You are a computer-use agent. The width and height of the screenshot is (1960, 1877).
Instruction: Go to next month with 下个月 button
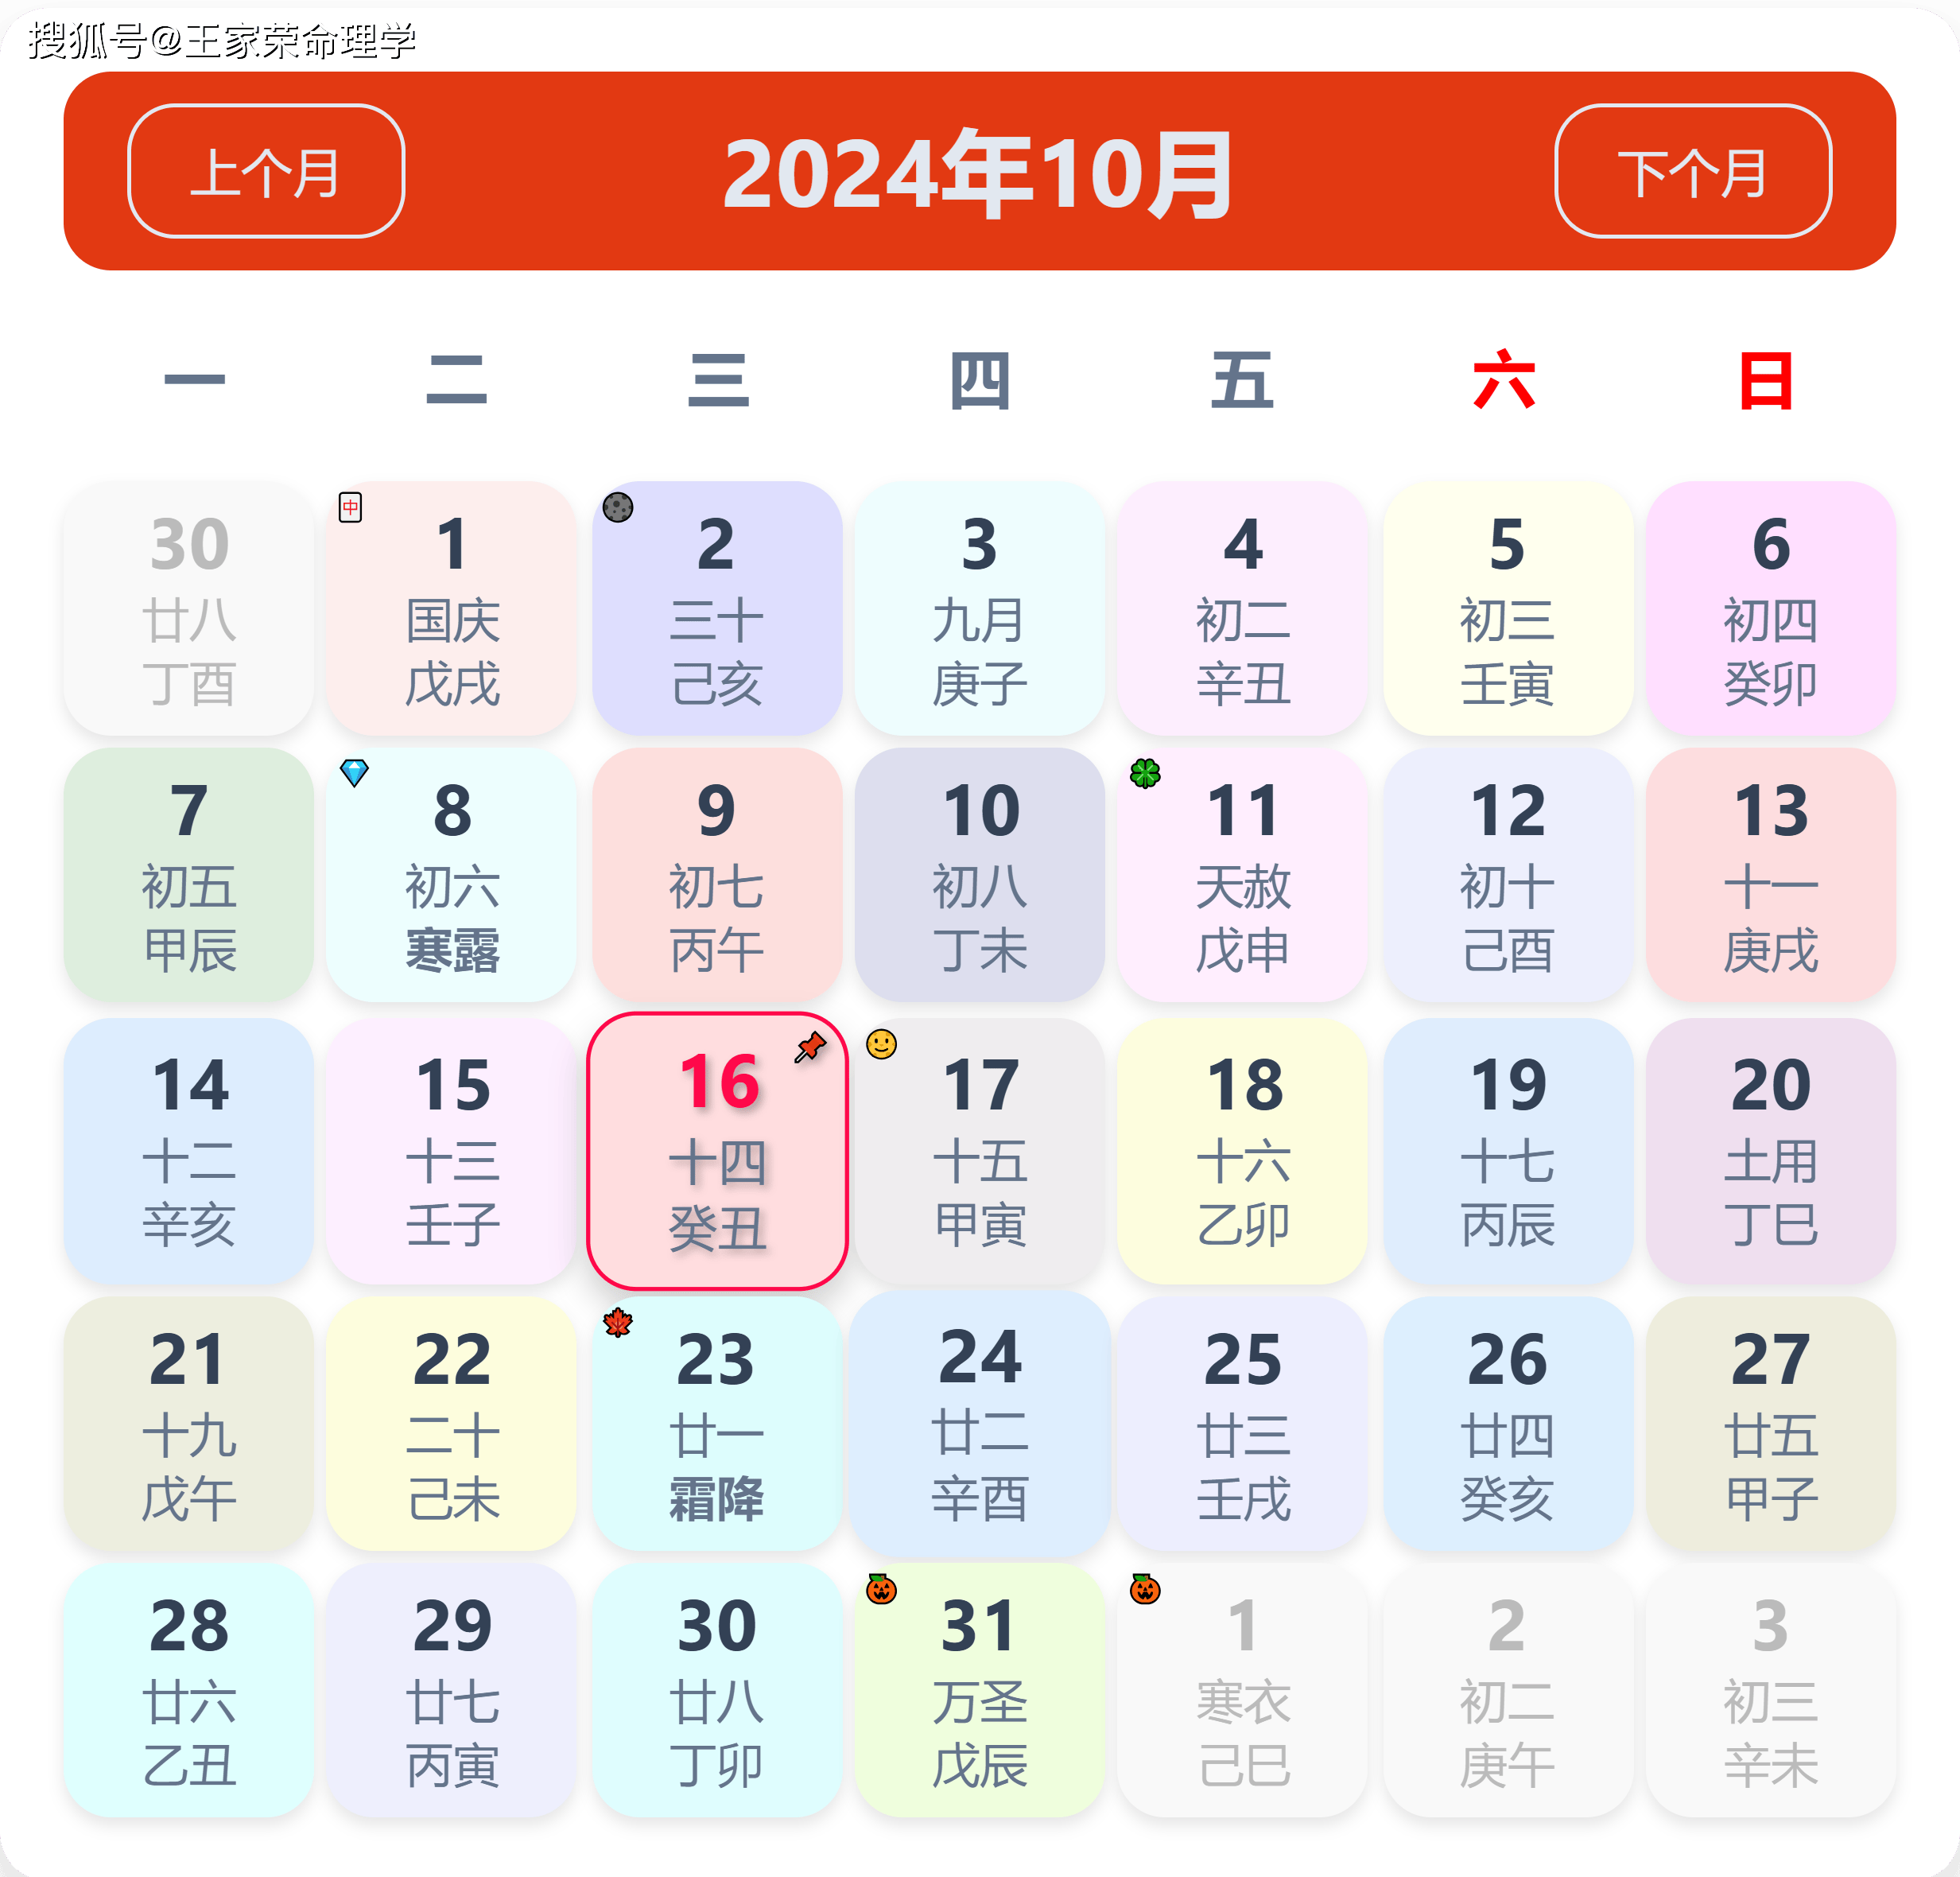[1693, 171]
